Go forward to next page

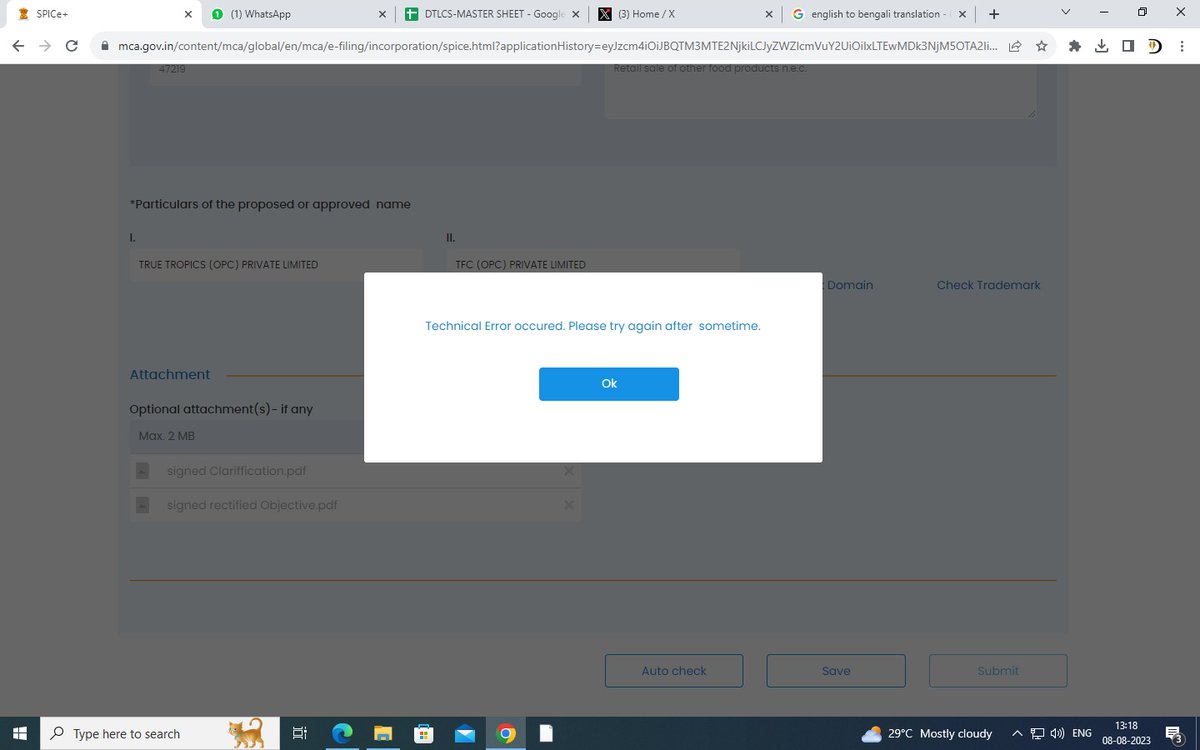(x=45, y=46)
